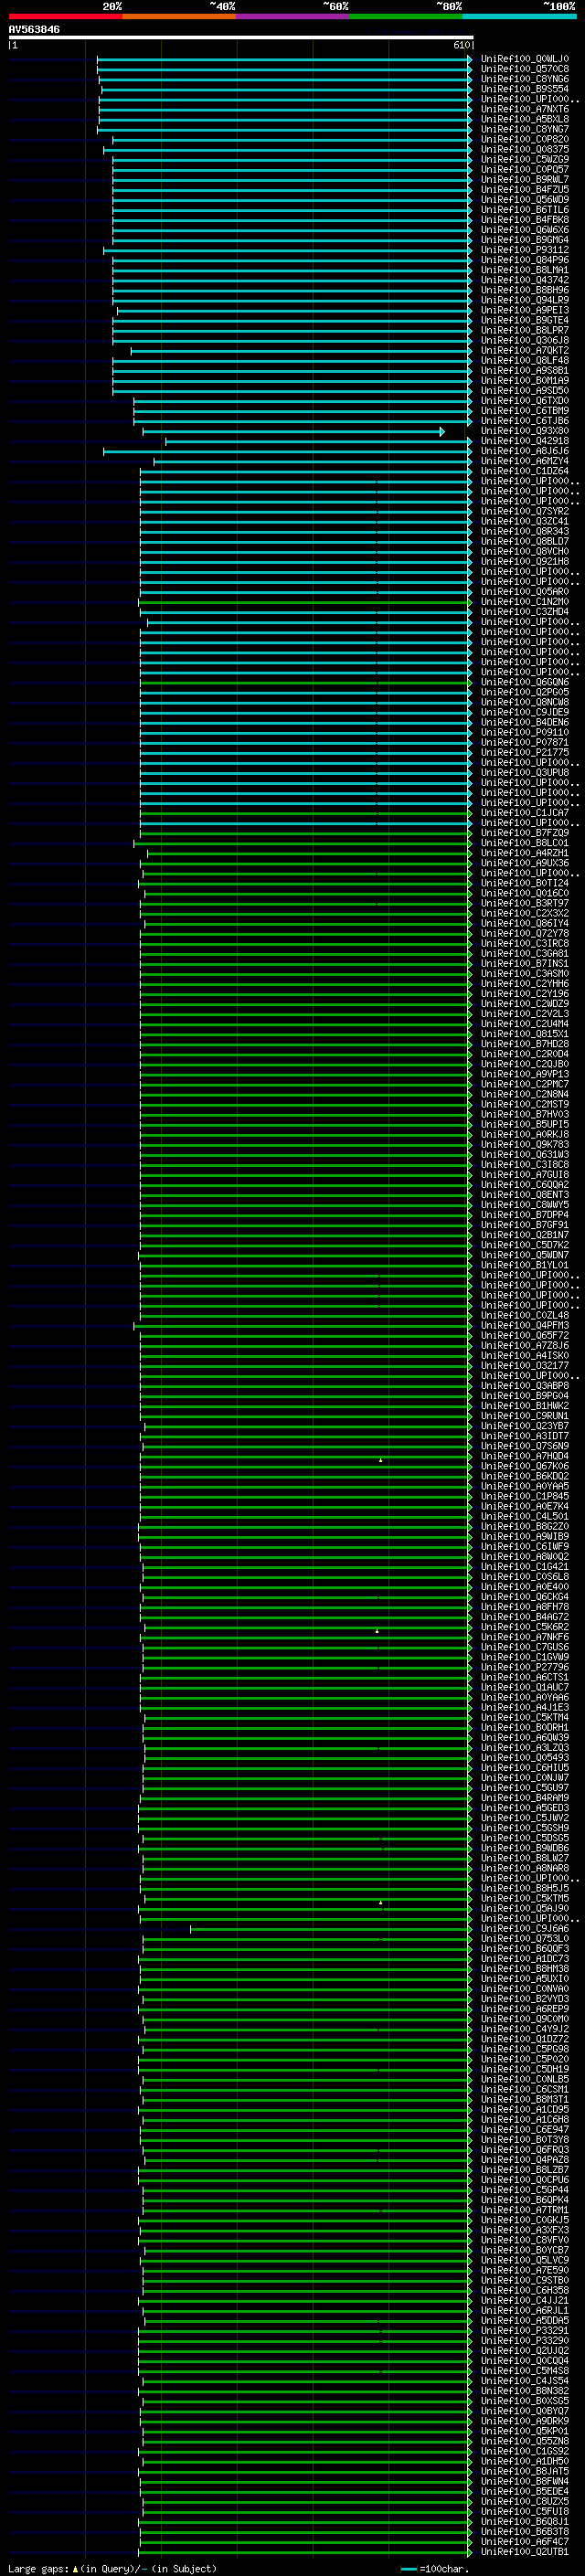Select the UniRef100_C1DZ64 label
Screen dimensions: 585x2576
pyautogui.click(x=524, y=471)
